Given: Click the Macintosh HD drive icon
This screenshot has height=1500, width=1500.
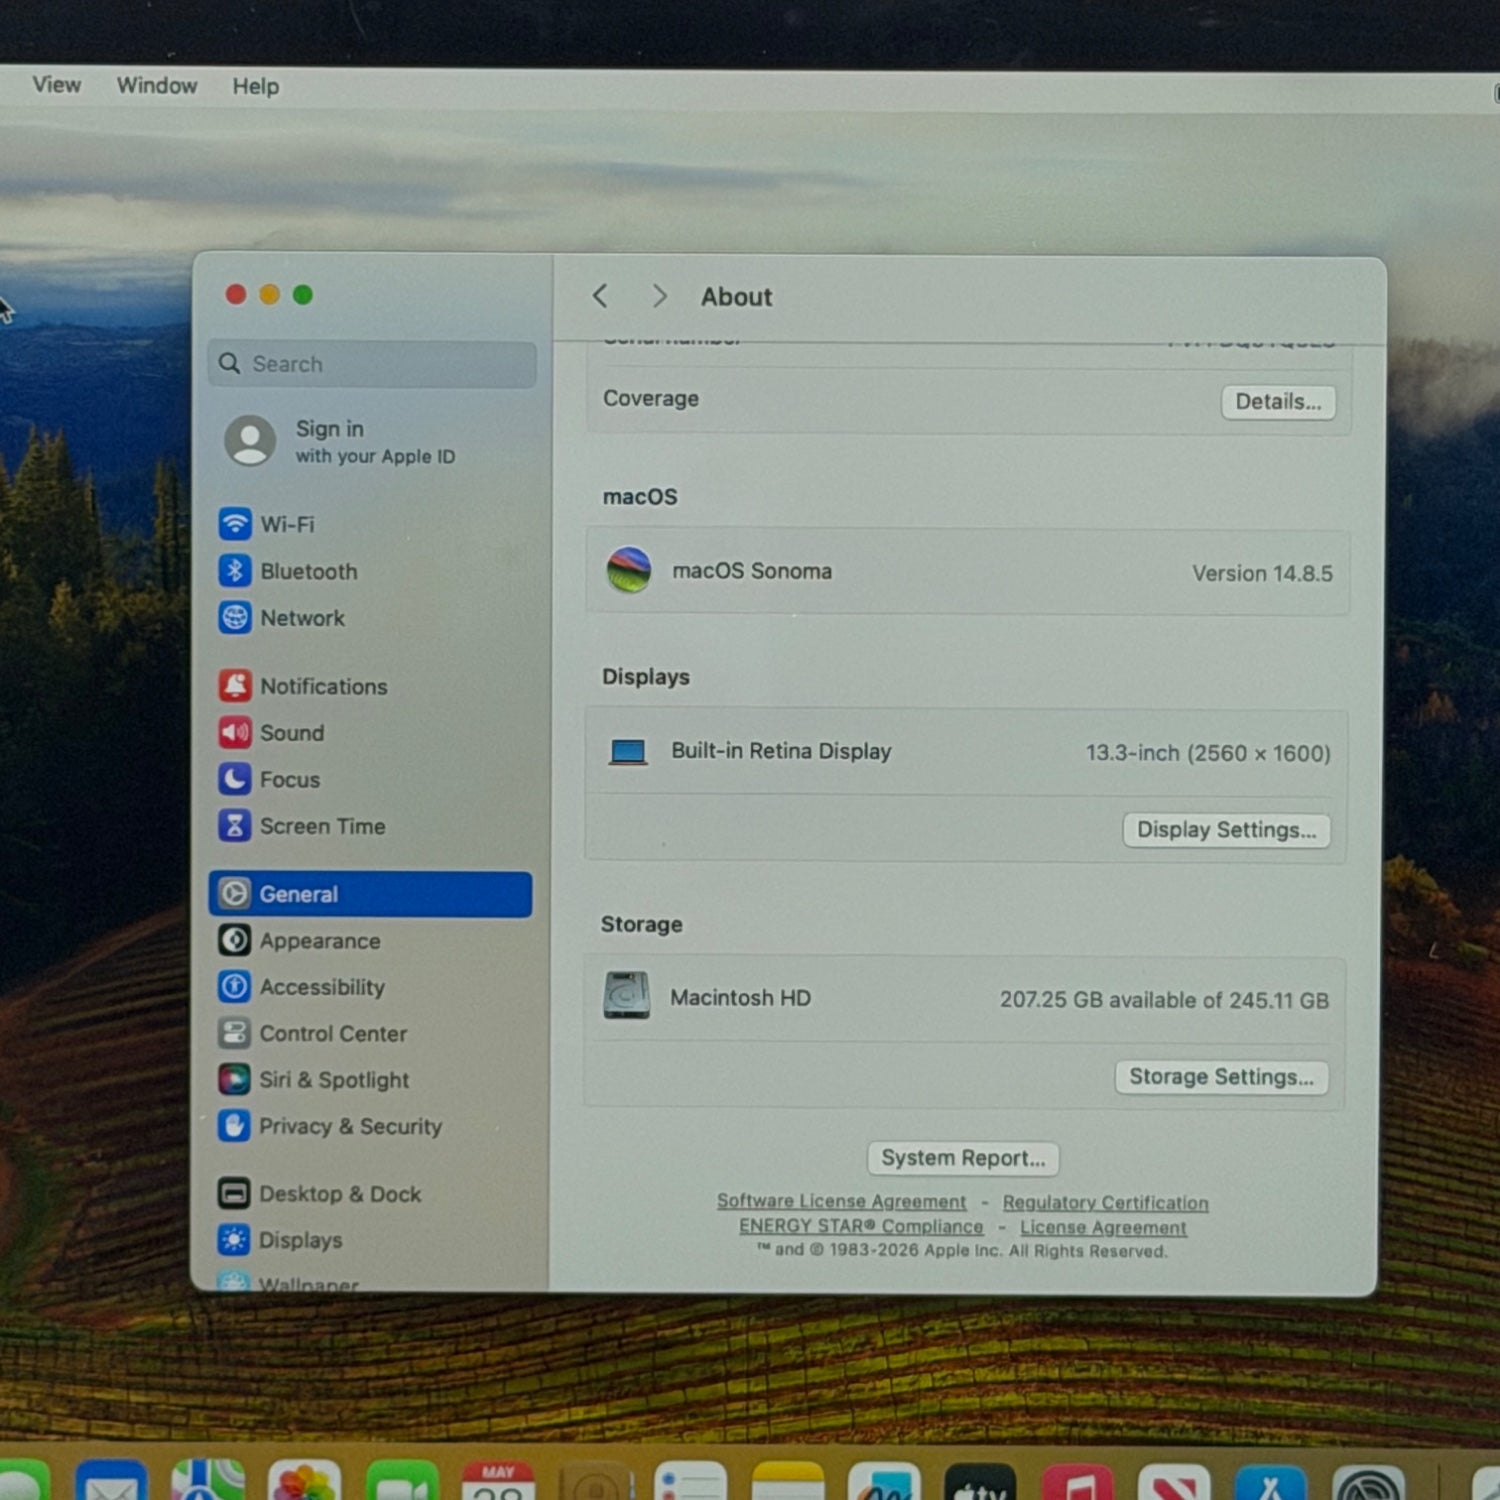Looking at the screenshot, I should pos(627,997).
